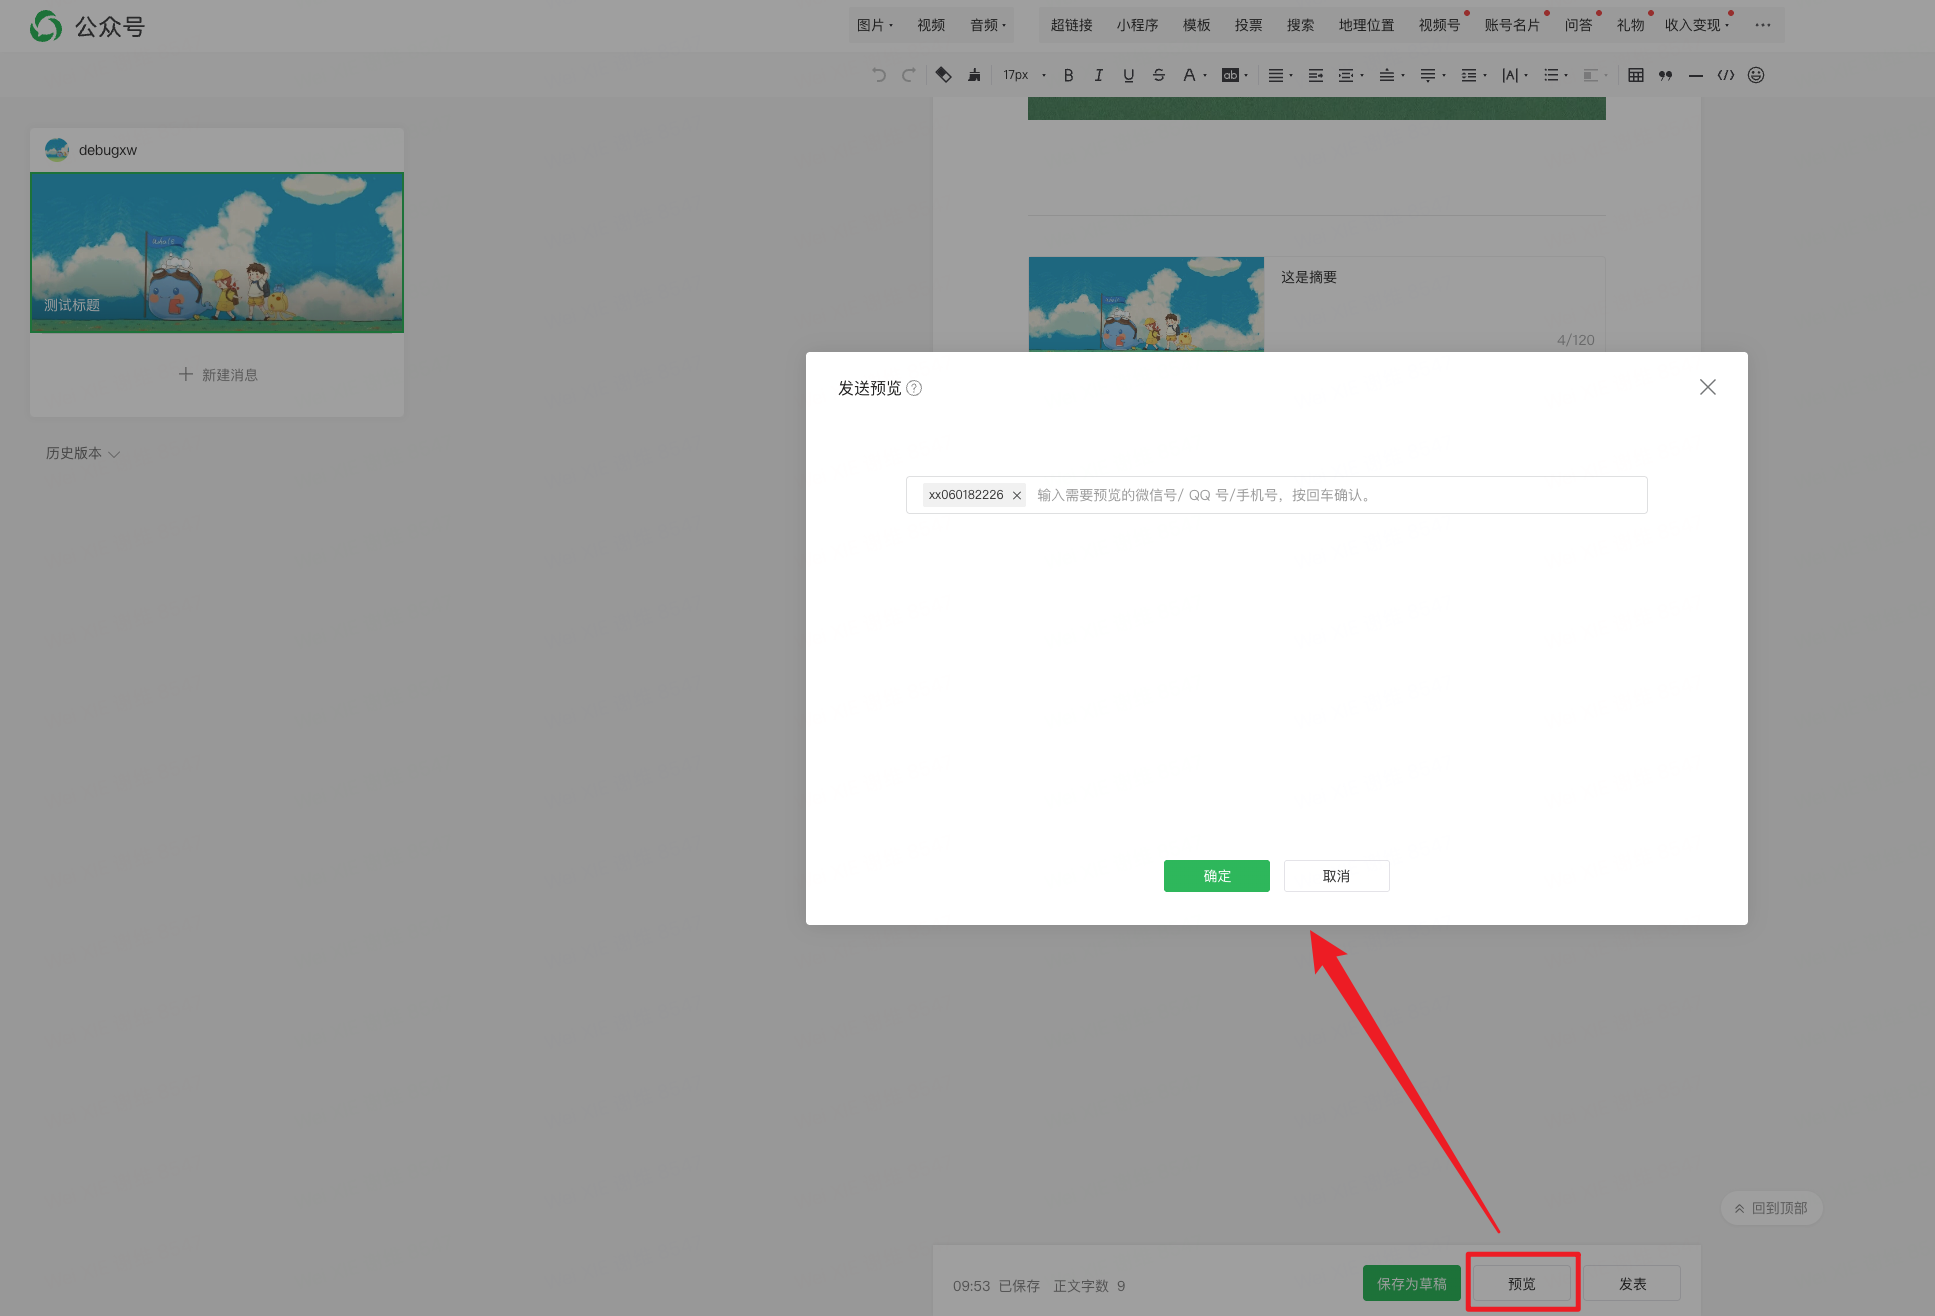Confirm preview with 确定 button
This screenshot has width=1935, height=1316.
click(x=1216, y=876)
